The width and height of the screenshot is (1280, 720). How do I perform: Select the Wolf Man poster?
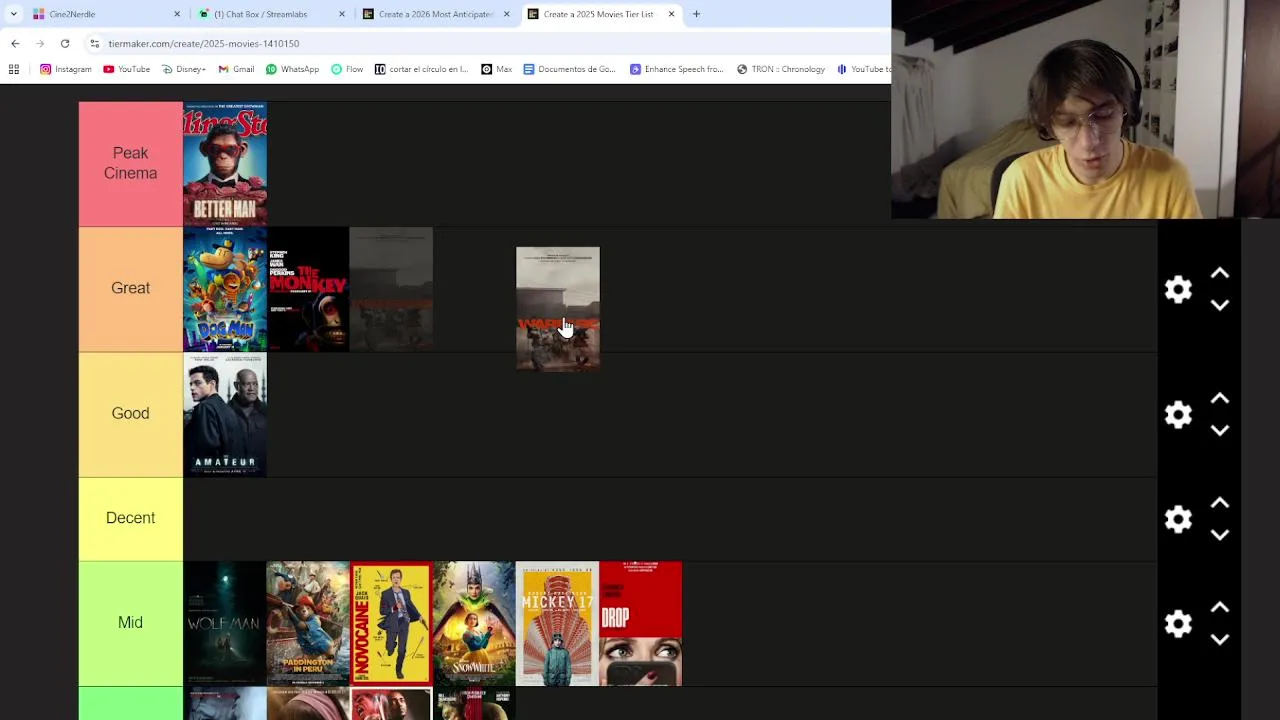[225, 623]
